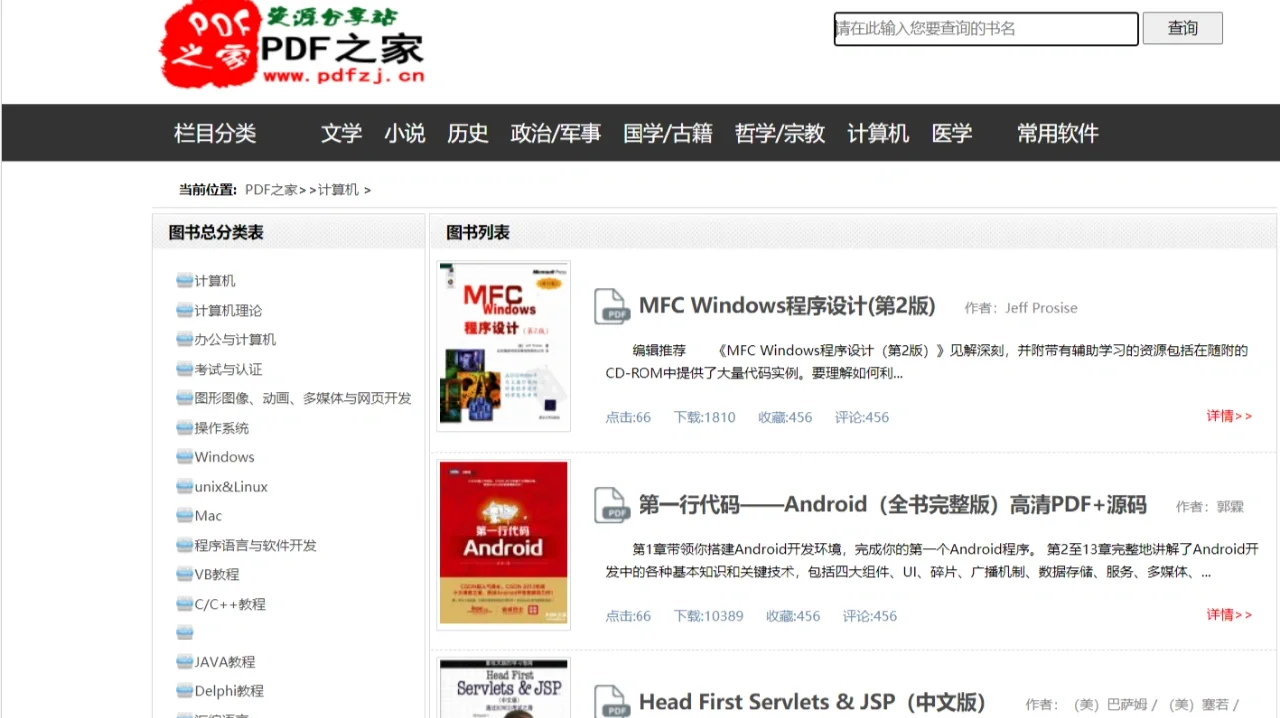
Task: Select JAVA教程 in the category list
Action: [x=225, y=662]
